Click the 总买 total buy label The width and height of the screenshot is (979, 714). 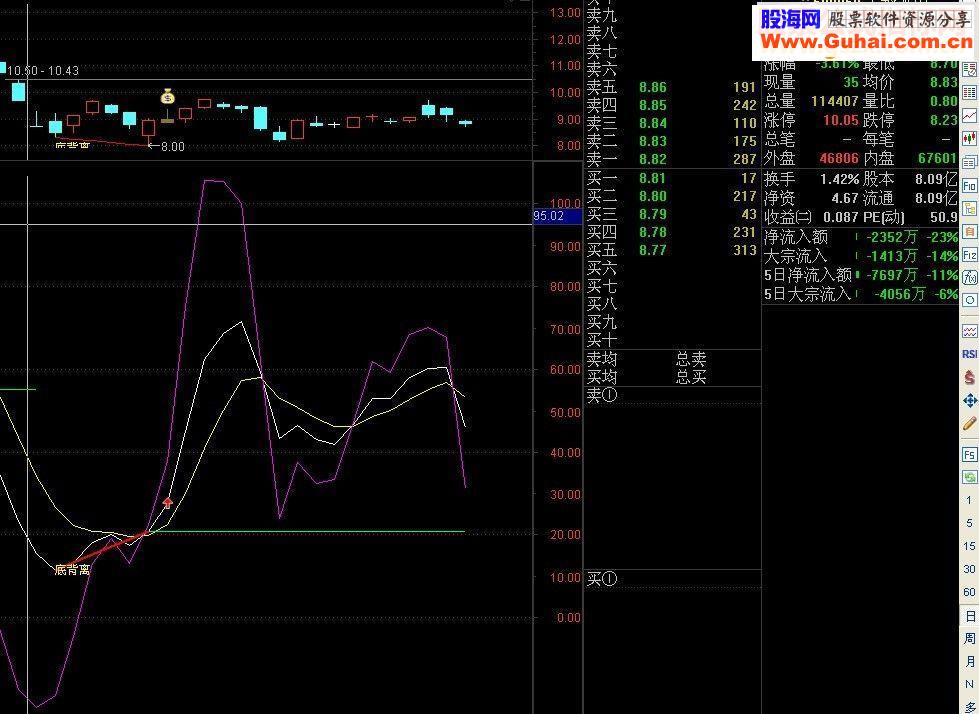click(x=691, y=377)
